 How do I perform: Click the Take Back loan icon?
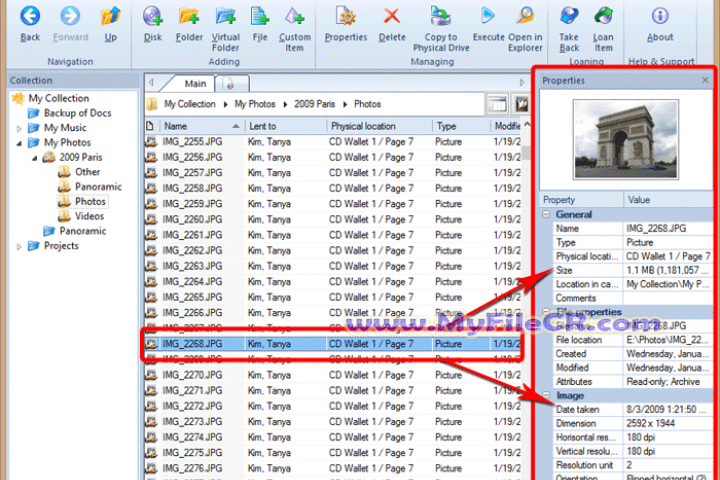tap(569, 16)
